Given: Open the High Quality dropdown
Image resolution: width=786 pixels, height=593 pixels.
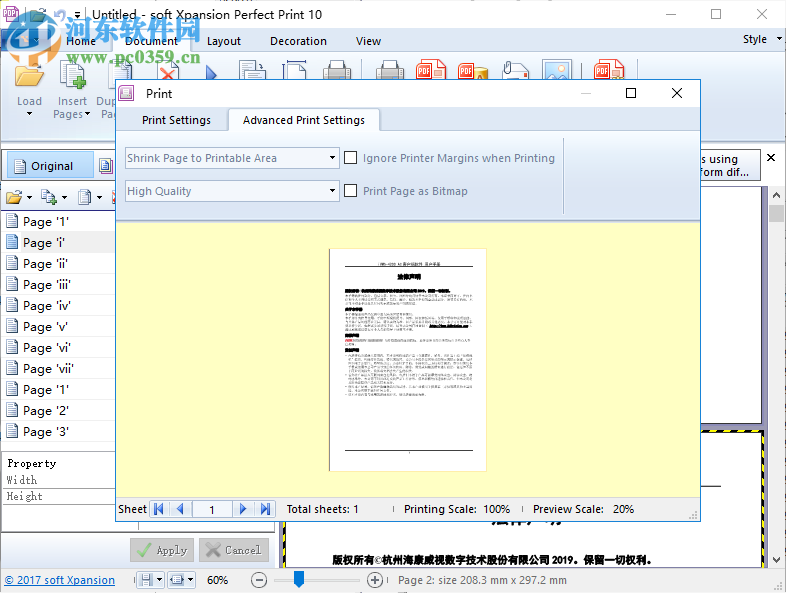Looking at the screenshot, I should tap(332, 191).
